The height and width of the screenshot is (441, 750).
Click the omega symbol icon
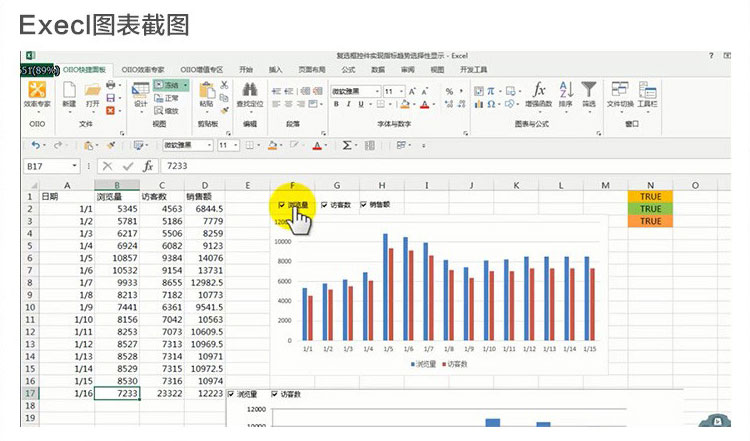coord(491,104)
